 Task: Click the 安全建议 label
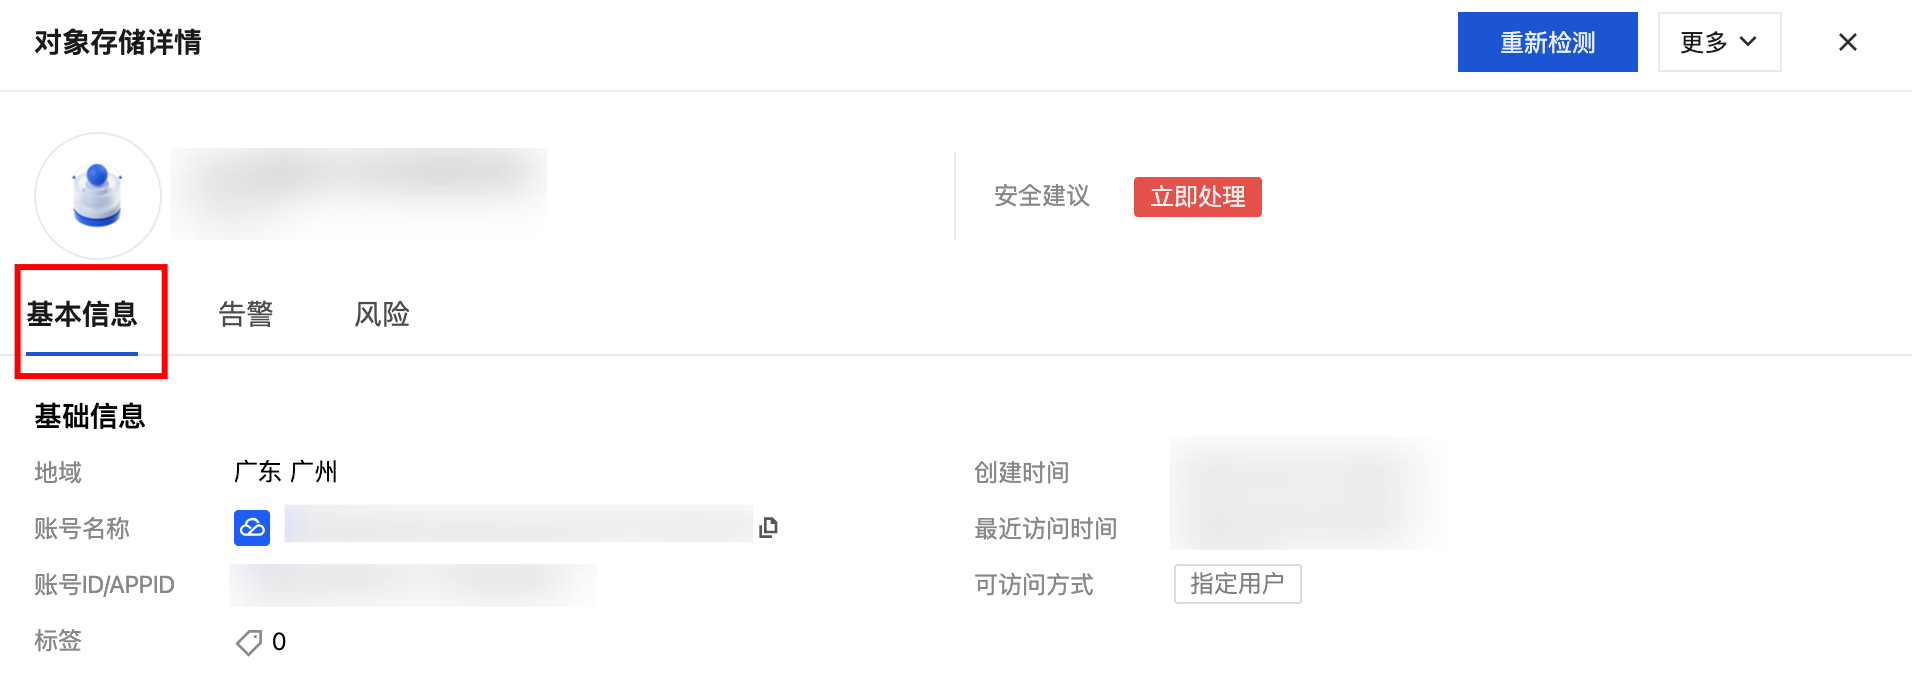1041,196
